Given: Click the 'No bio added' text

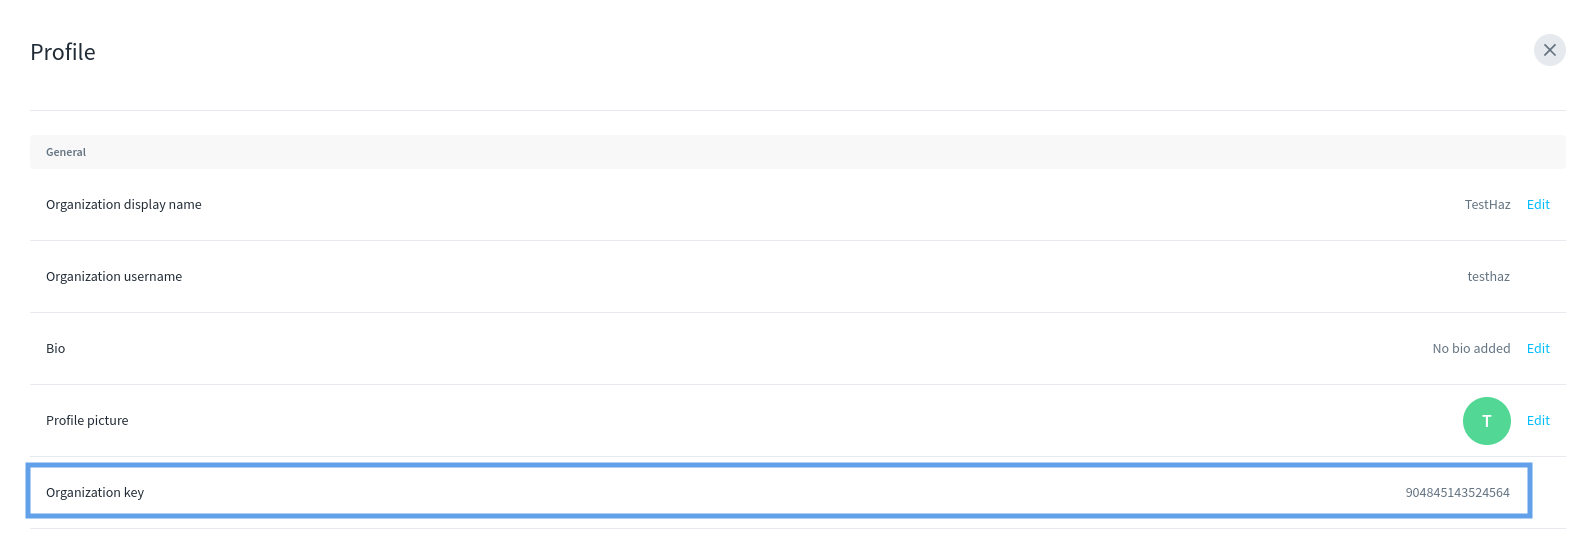Looking at the screenshot, I should (x=1471, y=349).
